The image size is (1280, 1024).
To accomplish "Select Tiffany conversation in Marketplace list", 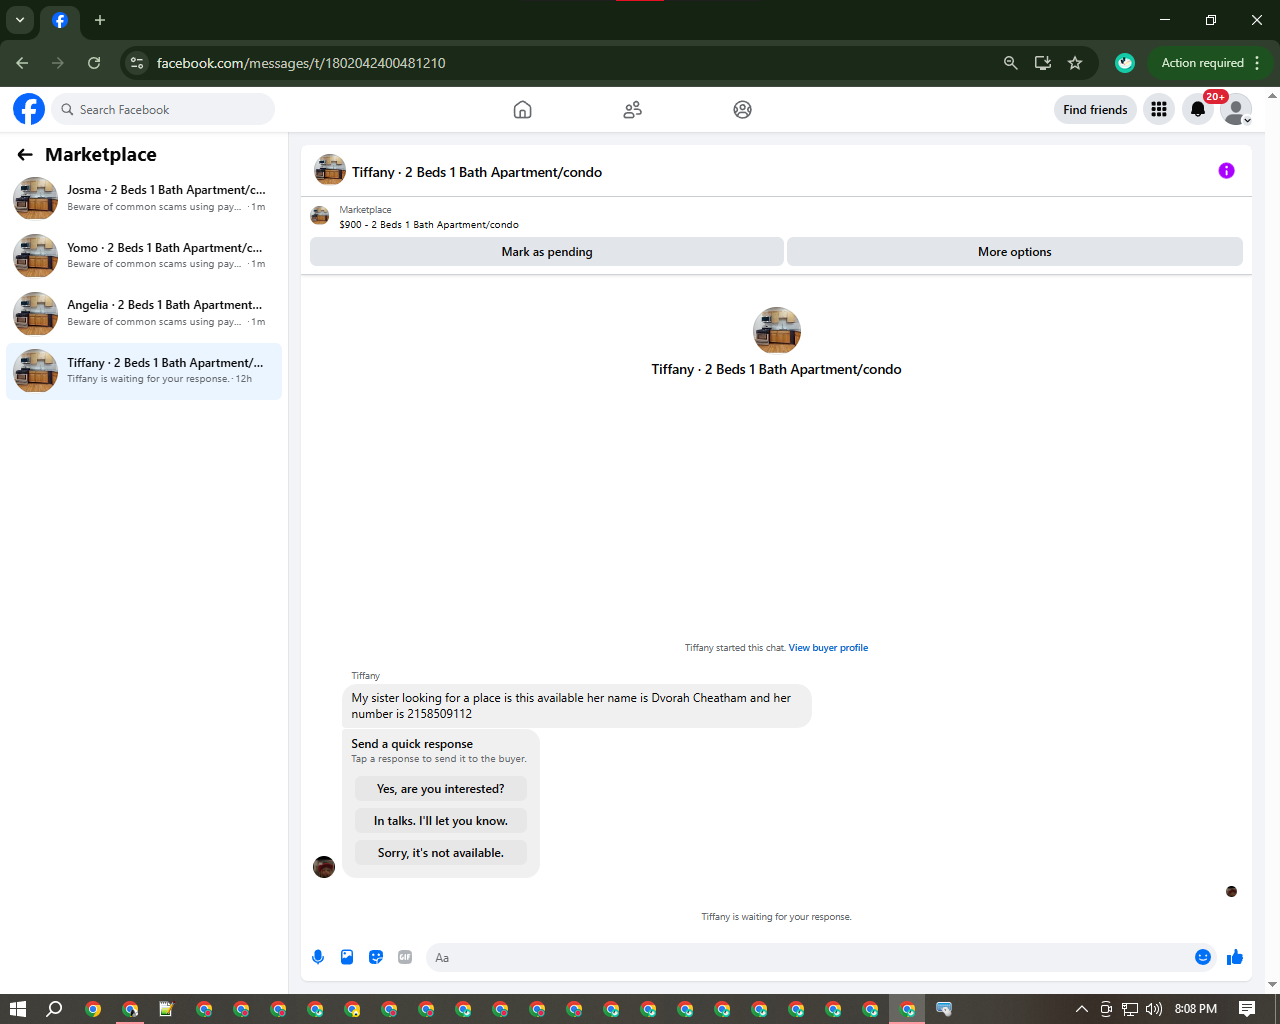I will coord(144,371).
